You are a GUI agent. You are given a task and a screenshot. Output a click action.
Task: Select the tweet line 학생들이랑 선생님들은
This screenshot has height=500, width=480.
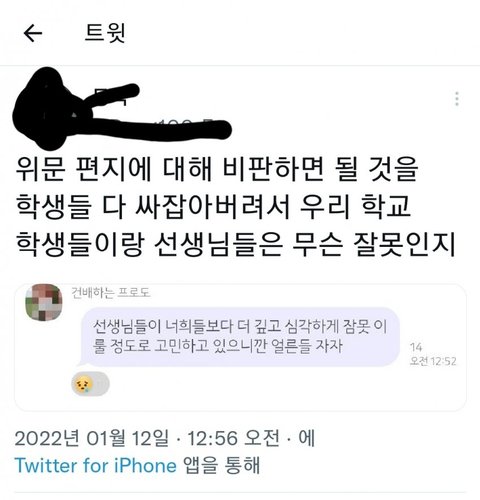[235, 244]
